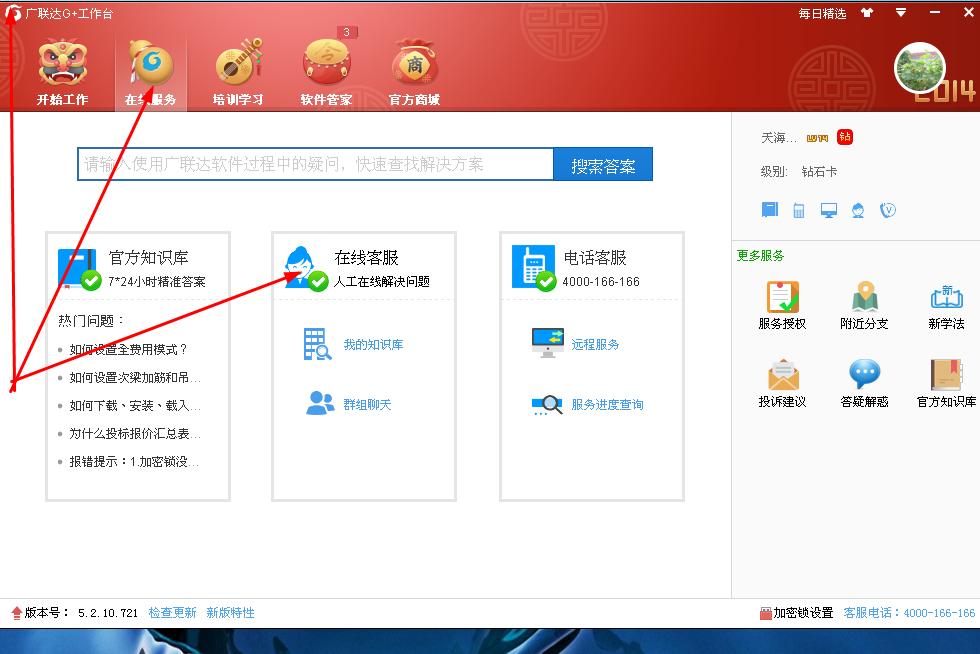Click the 检查更新 link
The width and height of the screenshot is (980, 654).
(x=172, y=613)
